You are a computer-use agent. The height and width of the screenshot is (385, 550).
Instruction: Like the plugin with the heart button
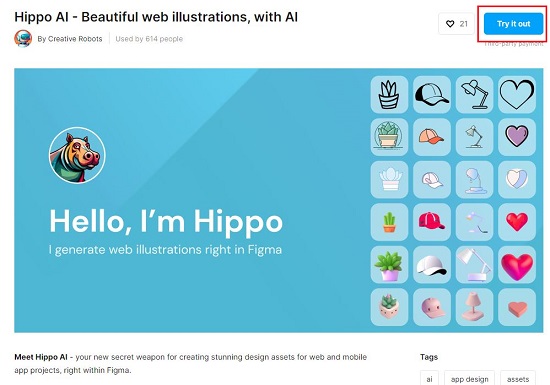tap(456, 24)
